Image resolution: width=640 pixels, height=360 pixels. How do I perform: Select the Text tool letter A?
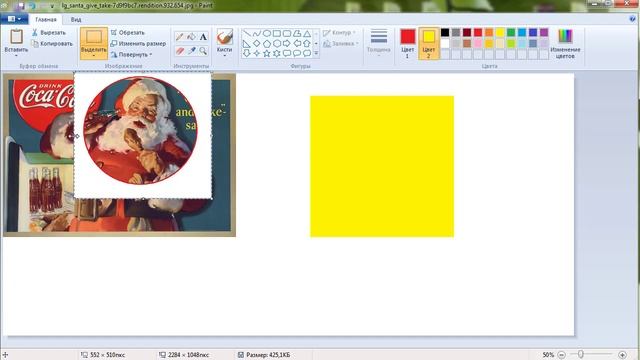(203, 37)
